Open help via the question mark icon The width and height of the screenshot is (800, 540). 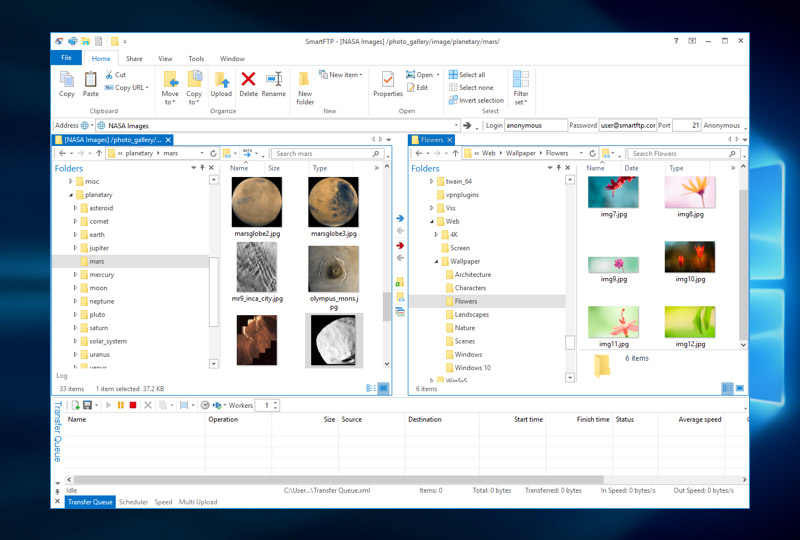(x=676, y=41)
